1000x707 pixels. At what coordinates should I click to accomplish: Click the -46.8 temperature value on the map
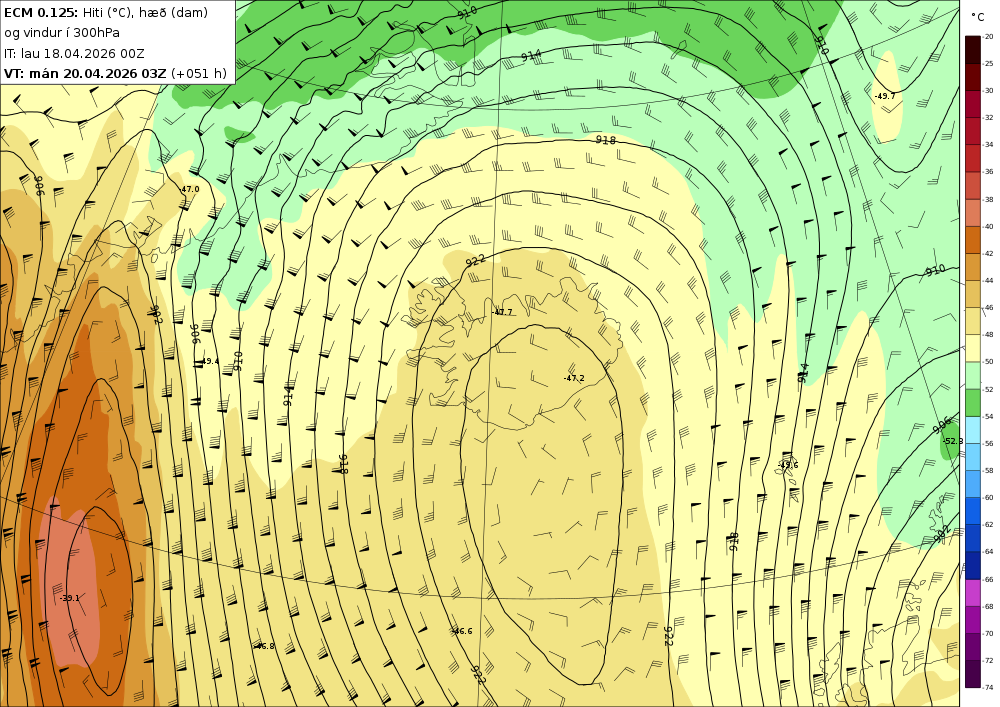click(x=265, y=646)
